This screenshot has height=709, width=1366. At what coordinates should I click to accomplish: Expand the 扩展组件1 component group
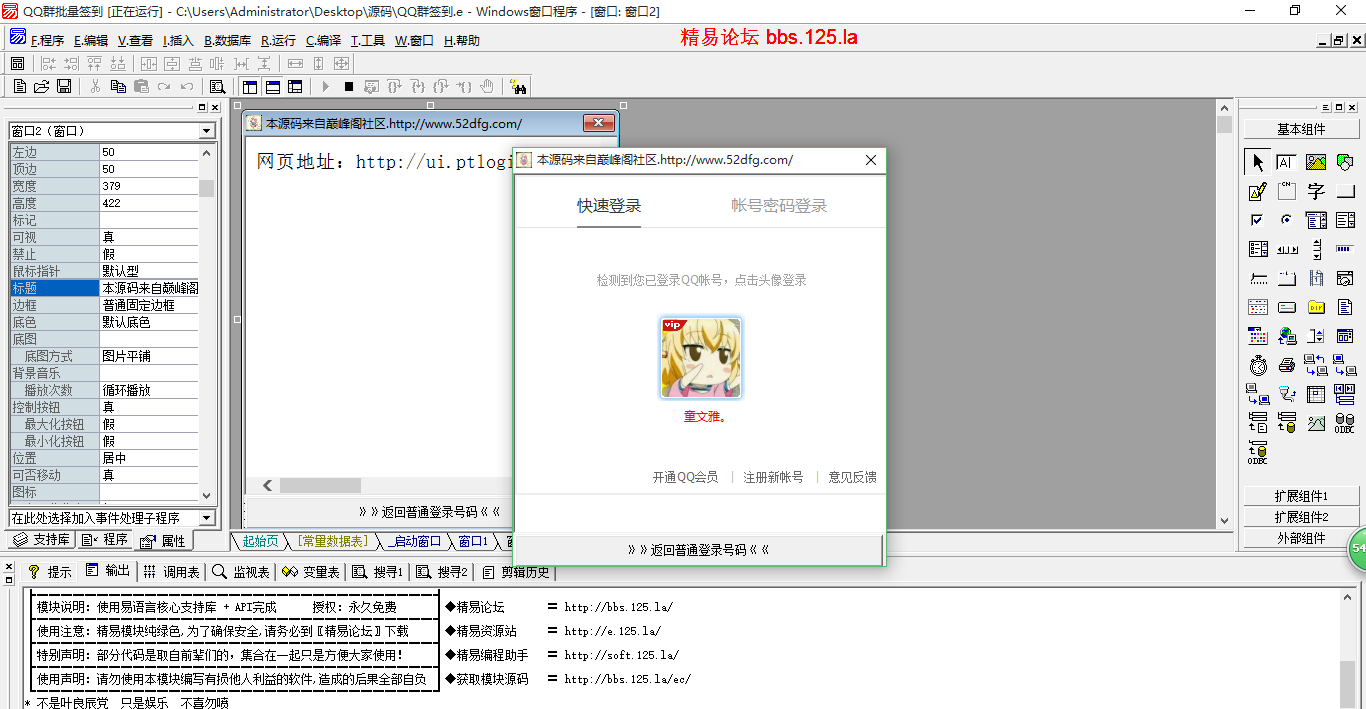click(1301, 496)
